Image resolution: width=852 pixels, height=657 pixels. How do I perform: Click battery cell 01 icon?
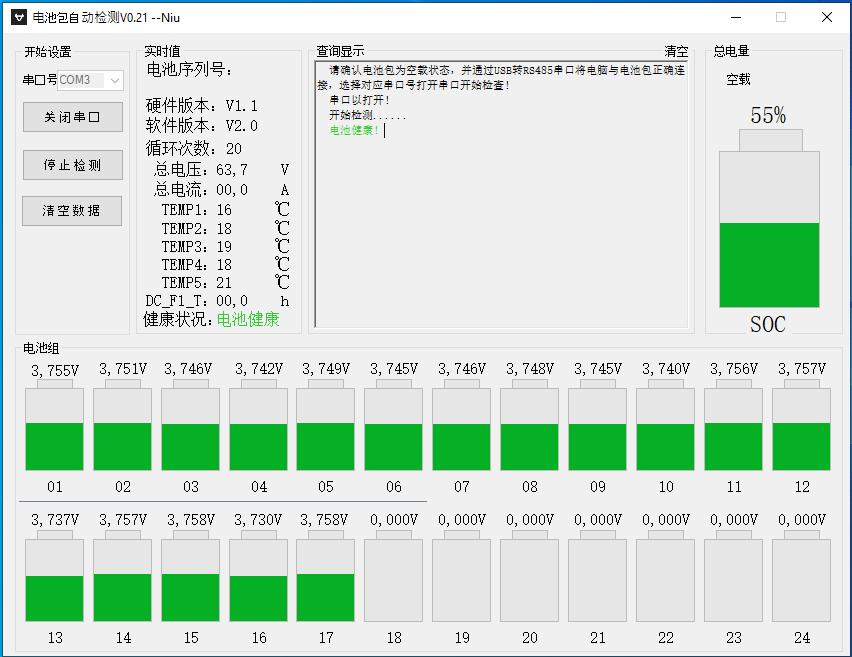click(x=54, y=429)
